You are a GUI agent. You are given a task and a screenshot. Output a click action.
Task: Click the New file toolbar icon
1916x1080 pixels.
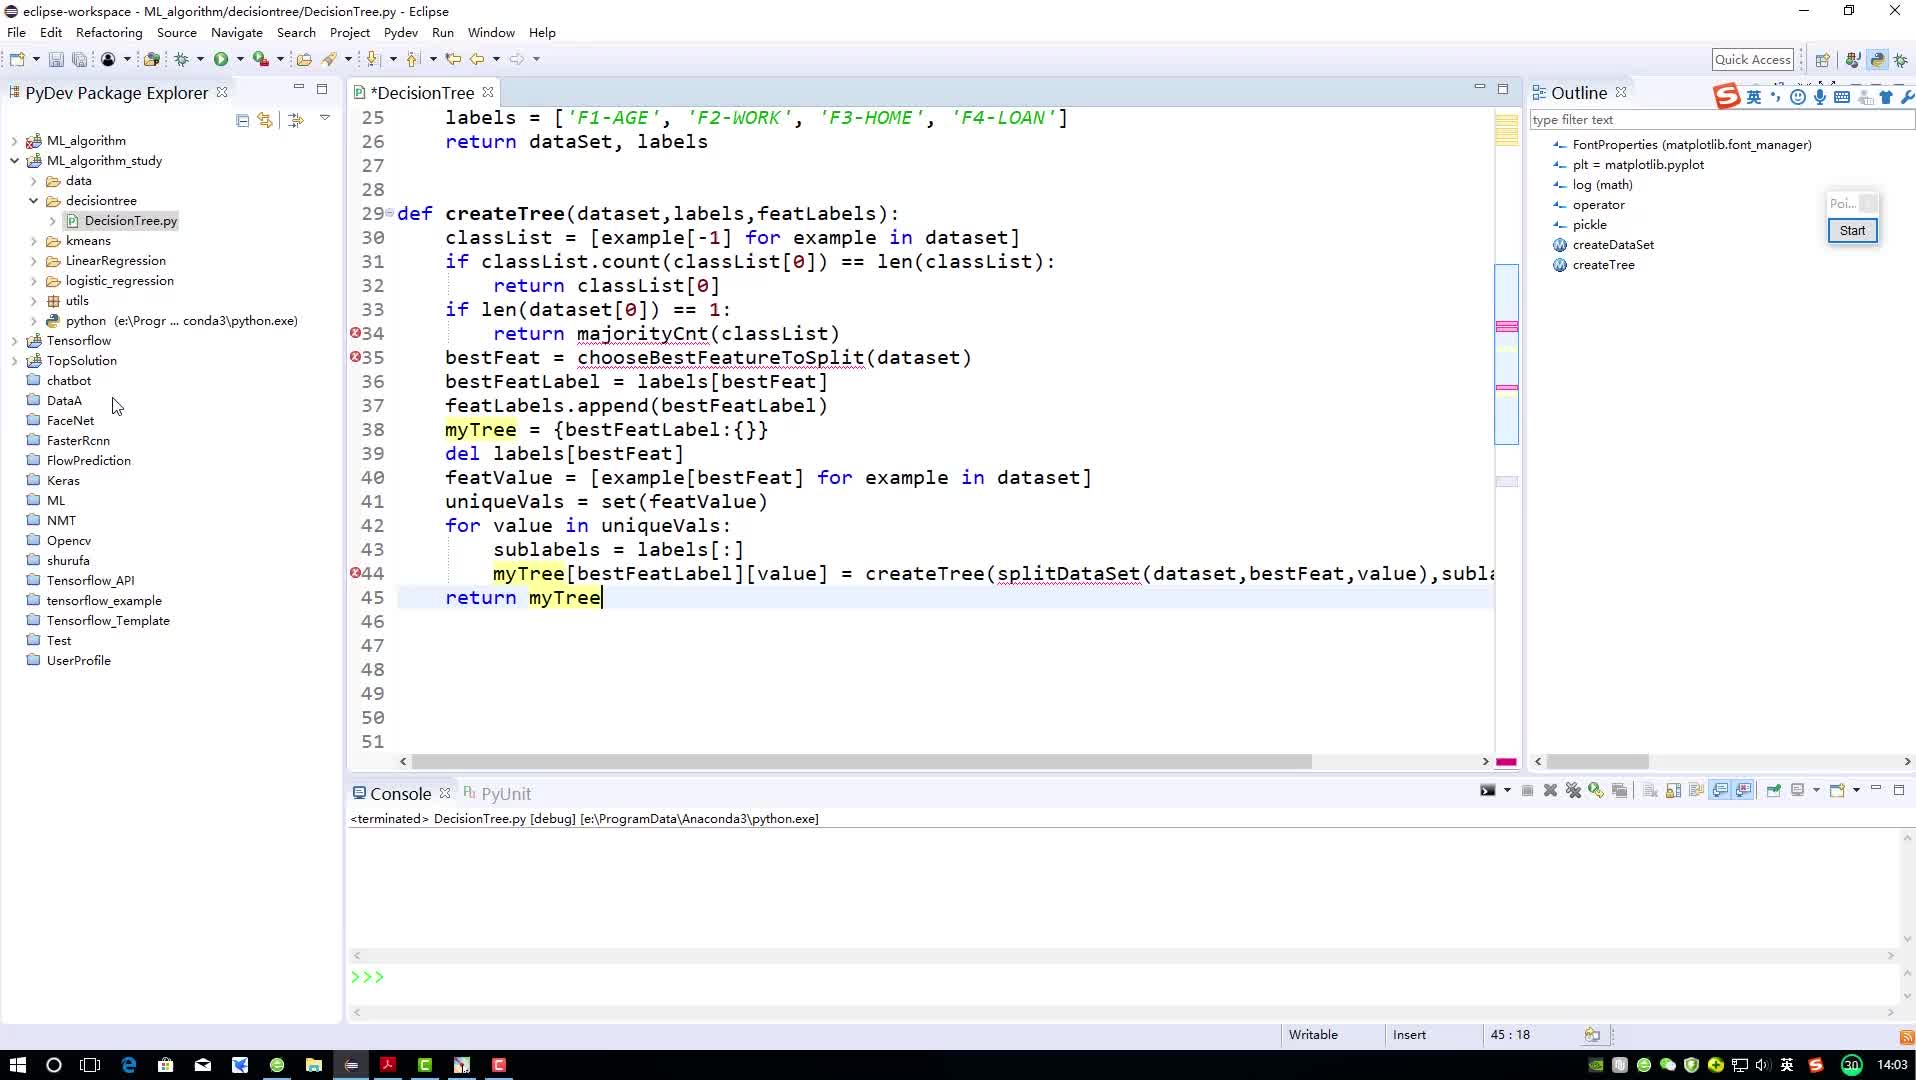(17, 59)
